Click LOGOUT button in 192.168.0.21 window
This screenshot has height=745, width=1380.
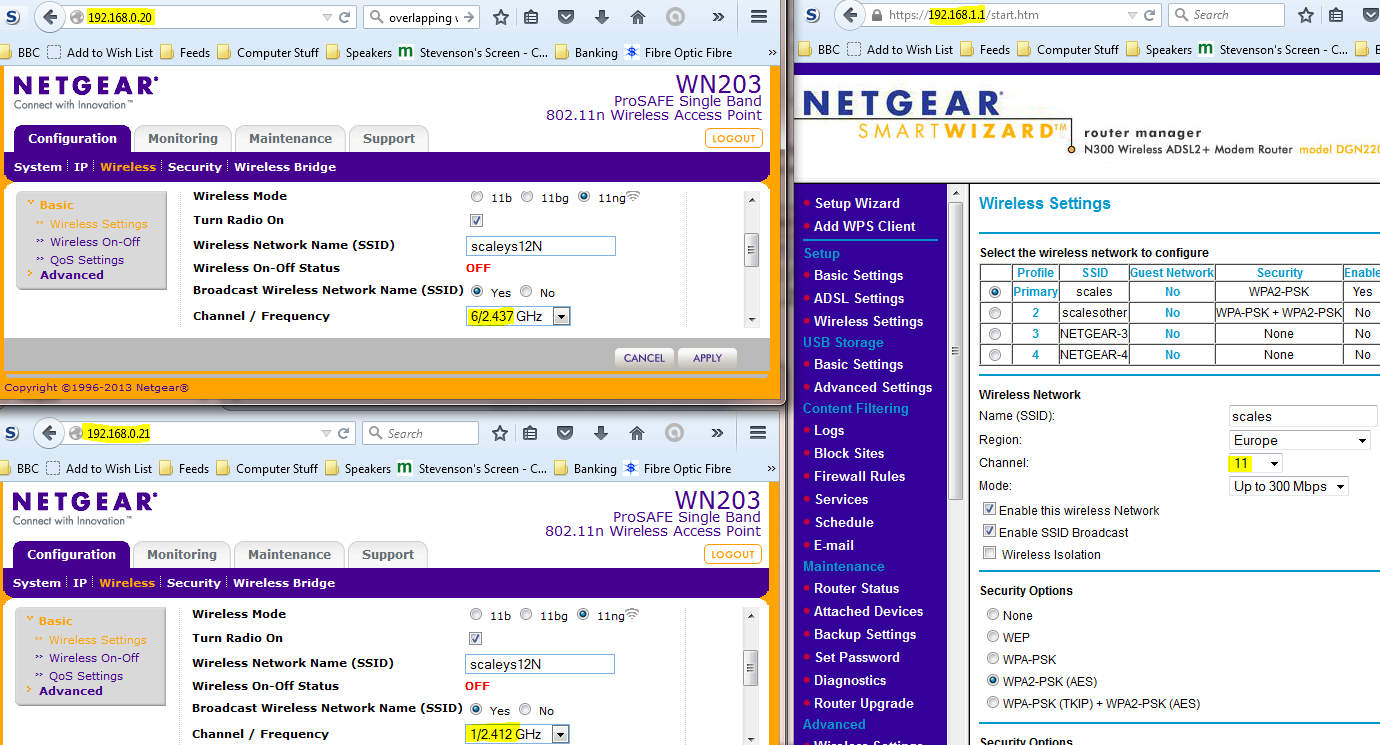(x=733, y=554)
